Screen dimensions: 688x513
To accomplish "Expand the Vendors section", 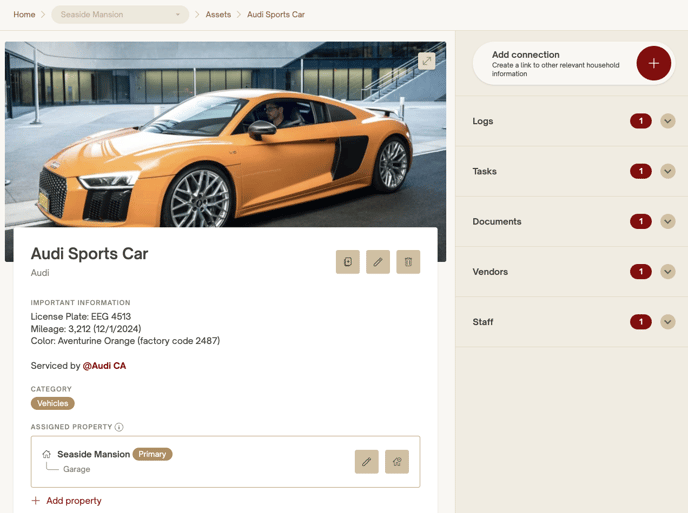I will point(668,272).
